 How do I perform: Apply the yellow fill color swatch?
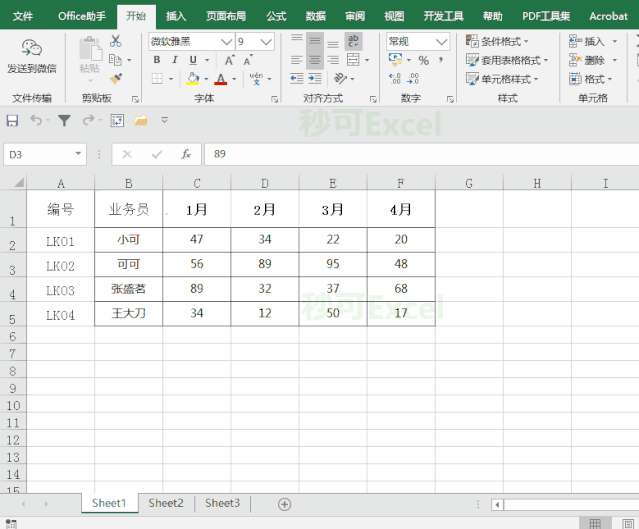(193, 78)
